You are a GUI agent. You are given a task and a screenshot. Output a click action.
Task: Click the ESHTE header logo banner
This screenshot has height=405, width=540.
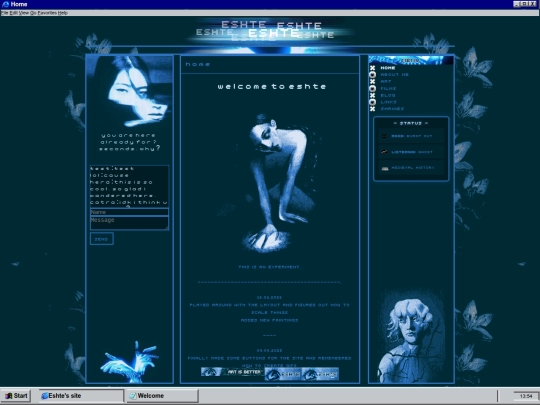[270, 31]
